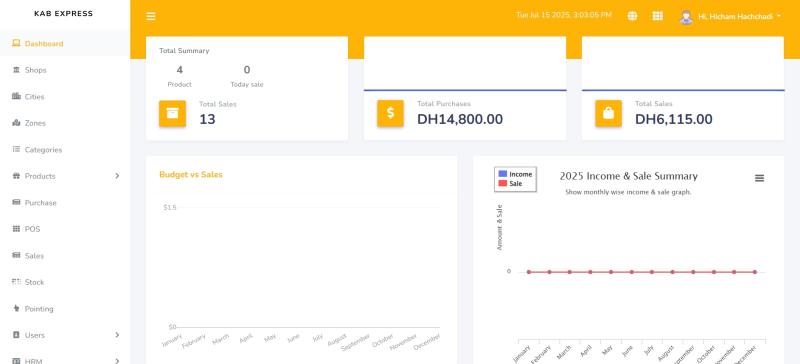This screenshot has width=800, height=364.
Task: Toggle the Sale series in chart legend
Action: 510,183
